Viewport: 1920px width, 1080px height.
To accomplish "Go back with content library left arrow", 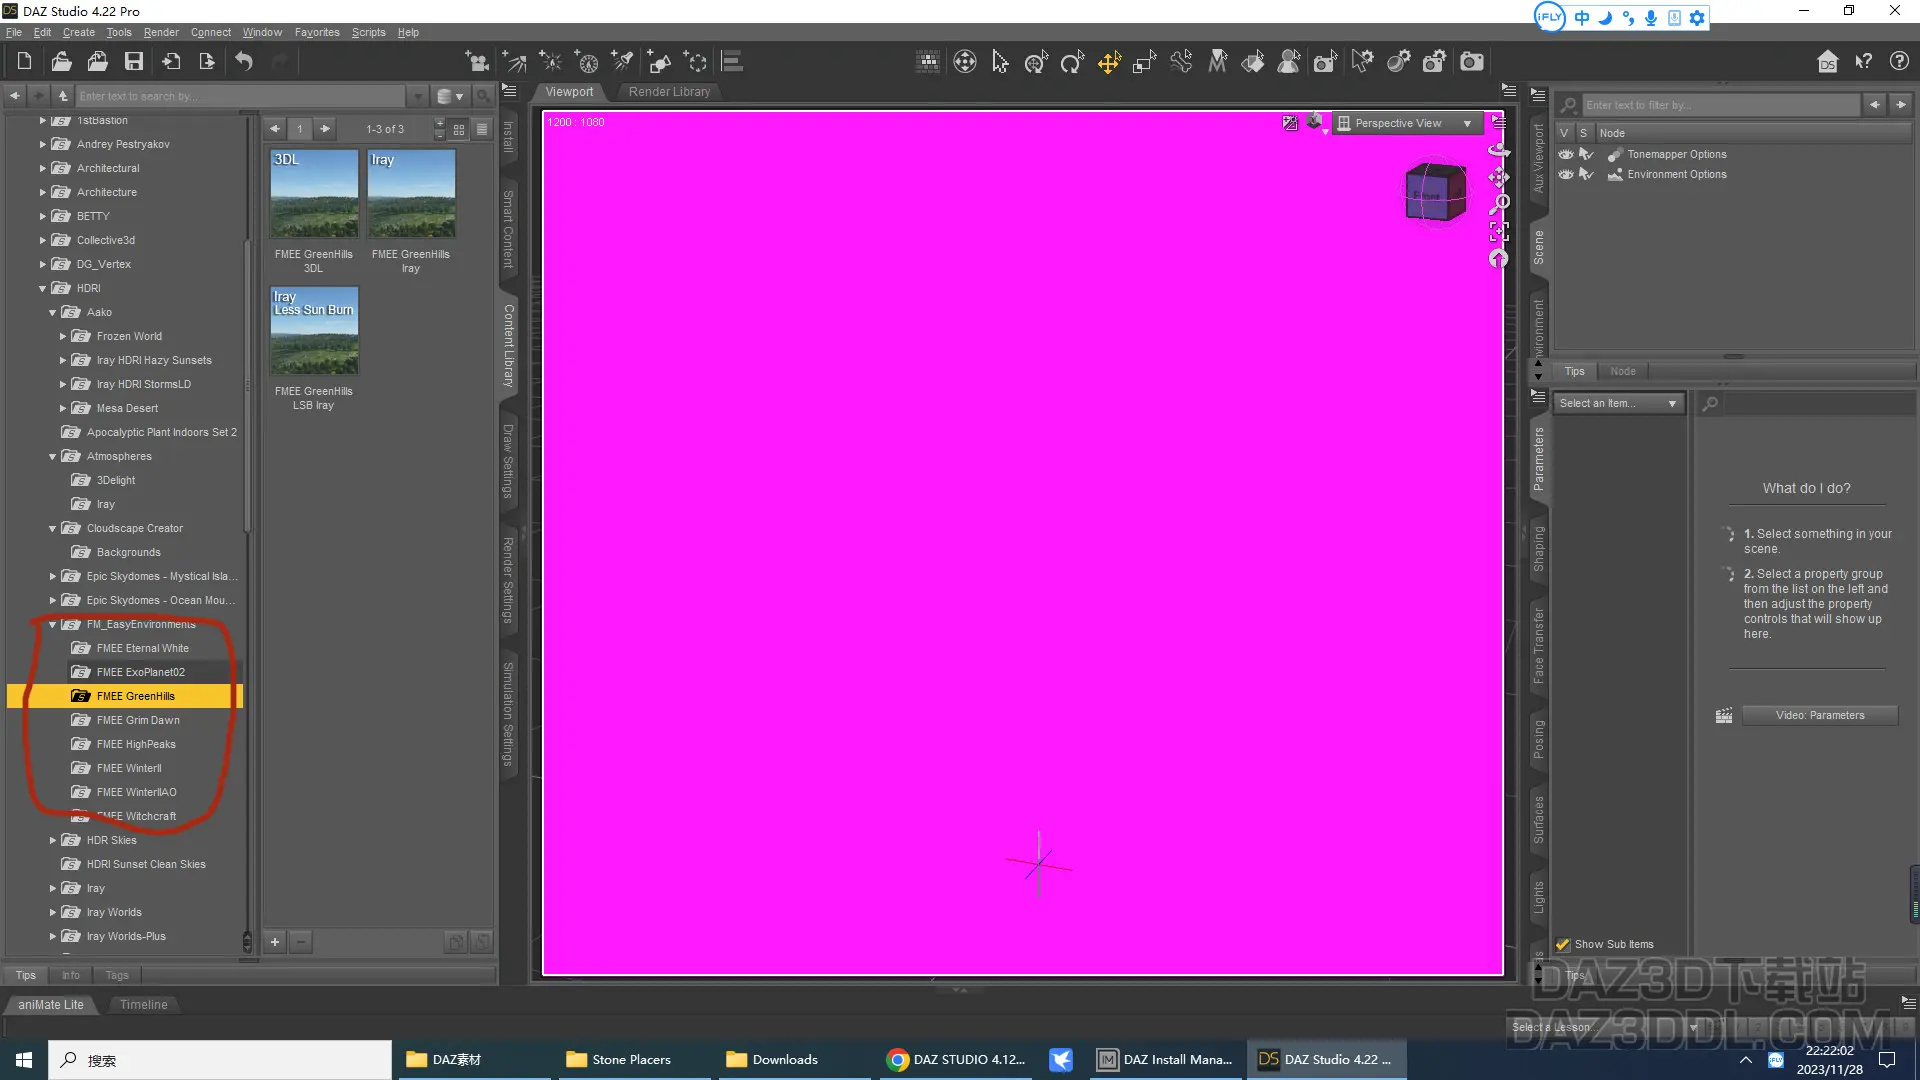I will coord(15,96).
